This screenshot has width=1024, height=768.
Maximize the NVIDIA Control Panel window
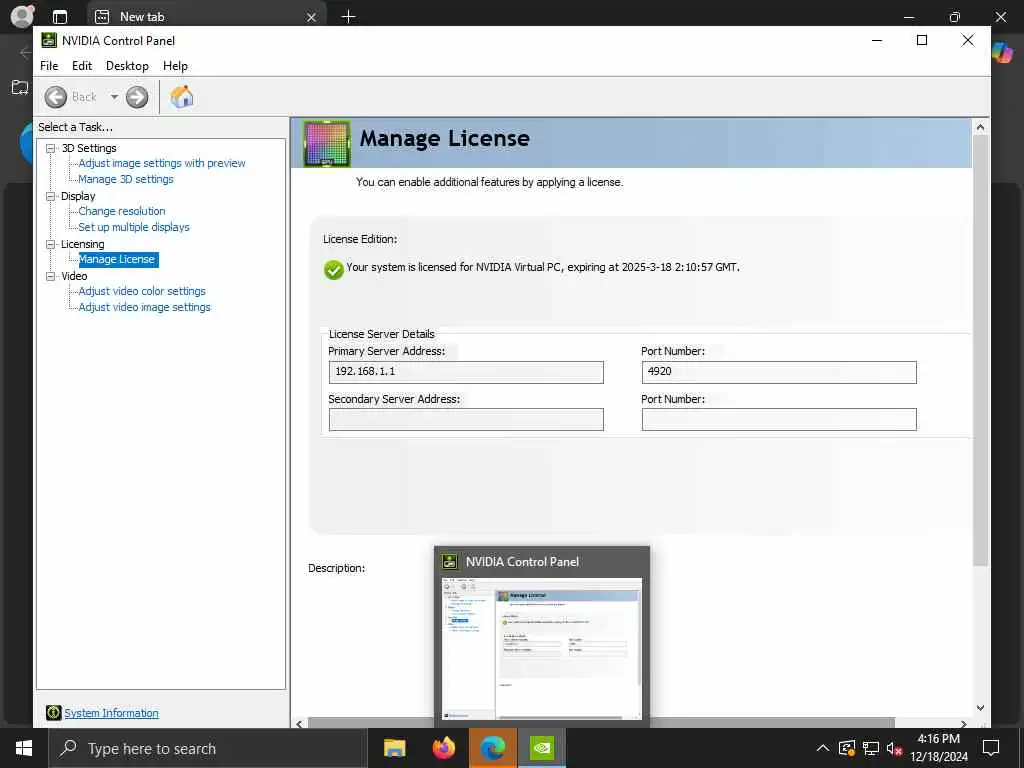[x=922, y=40]
